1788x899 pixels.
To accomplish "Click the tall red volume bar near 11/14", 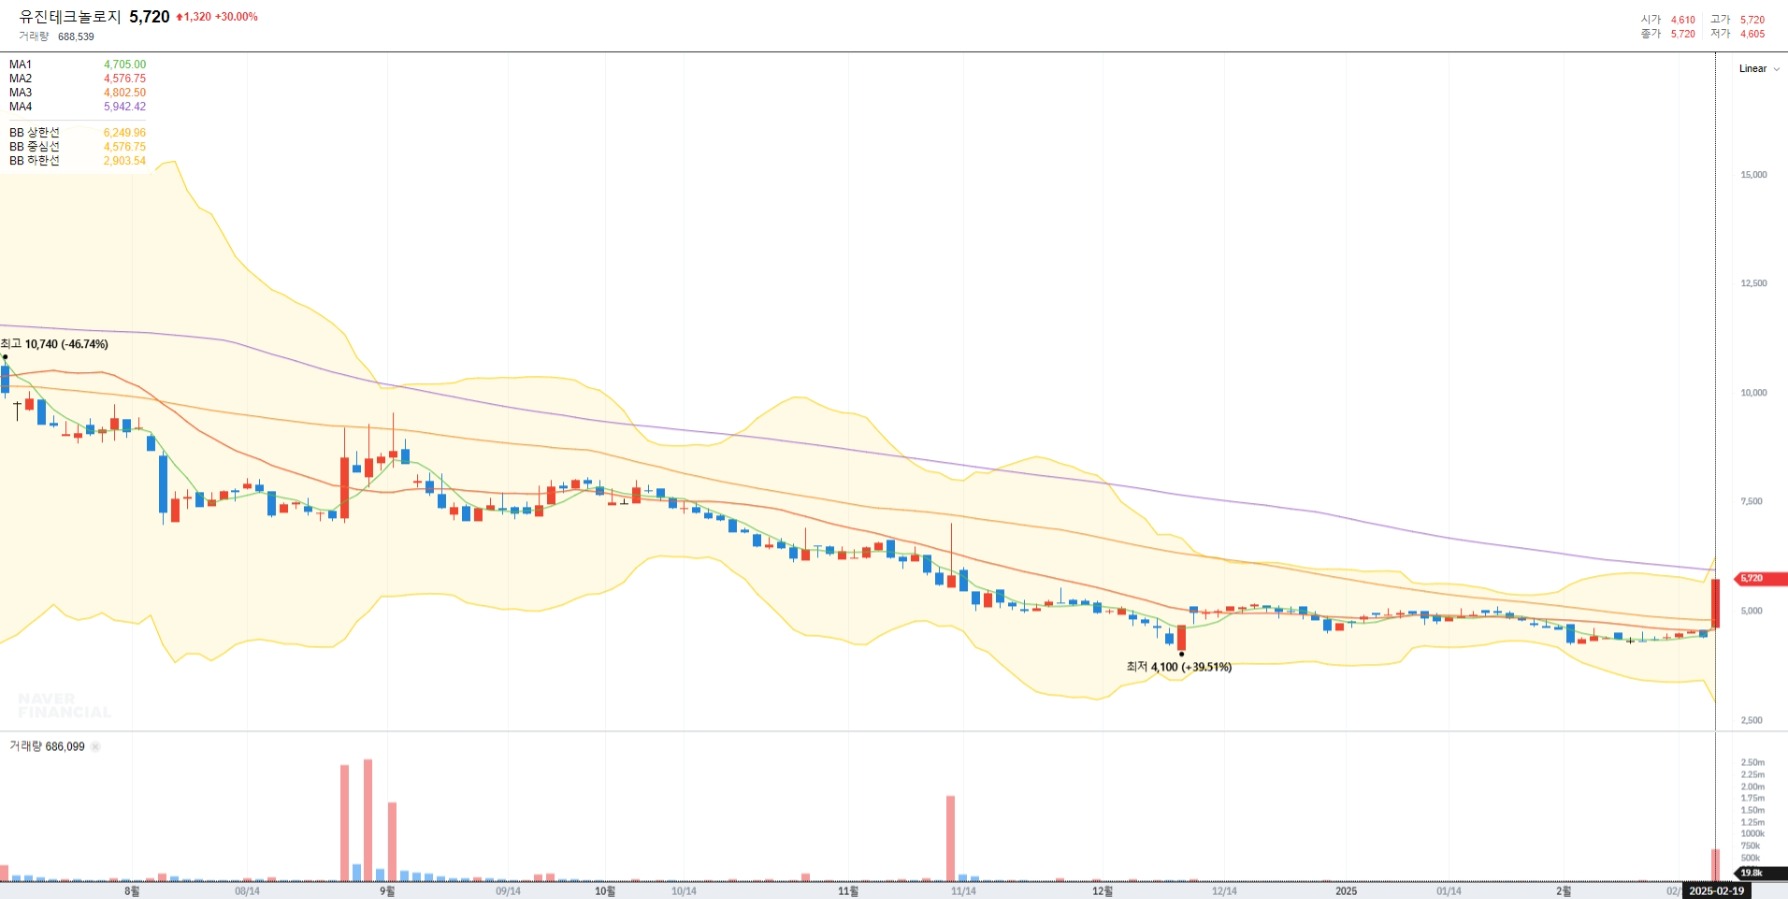I will tap(950, 838).
